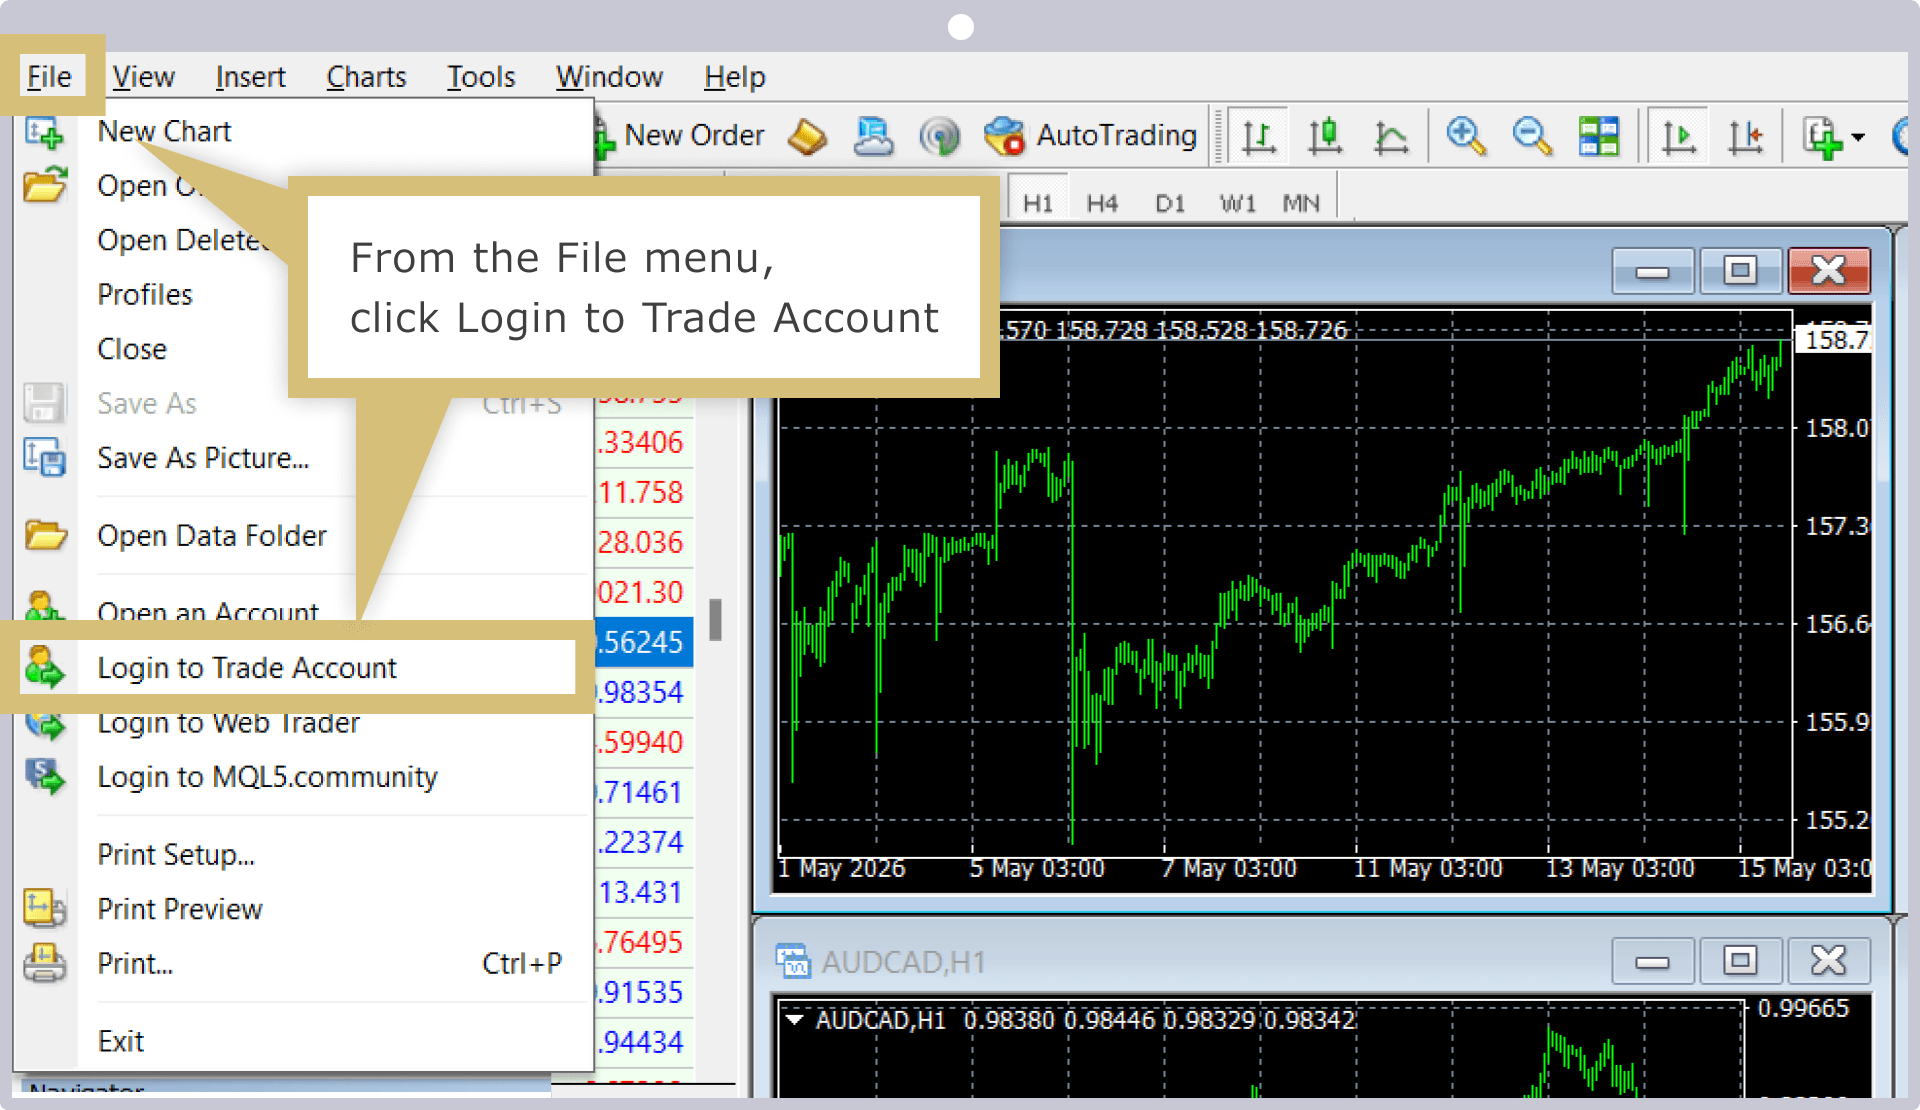Select Login to Web Trader
The image size is (1920, 1110).
click(228, 722)
